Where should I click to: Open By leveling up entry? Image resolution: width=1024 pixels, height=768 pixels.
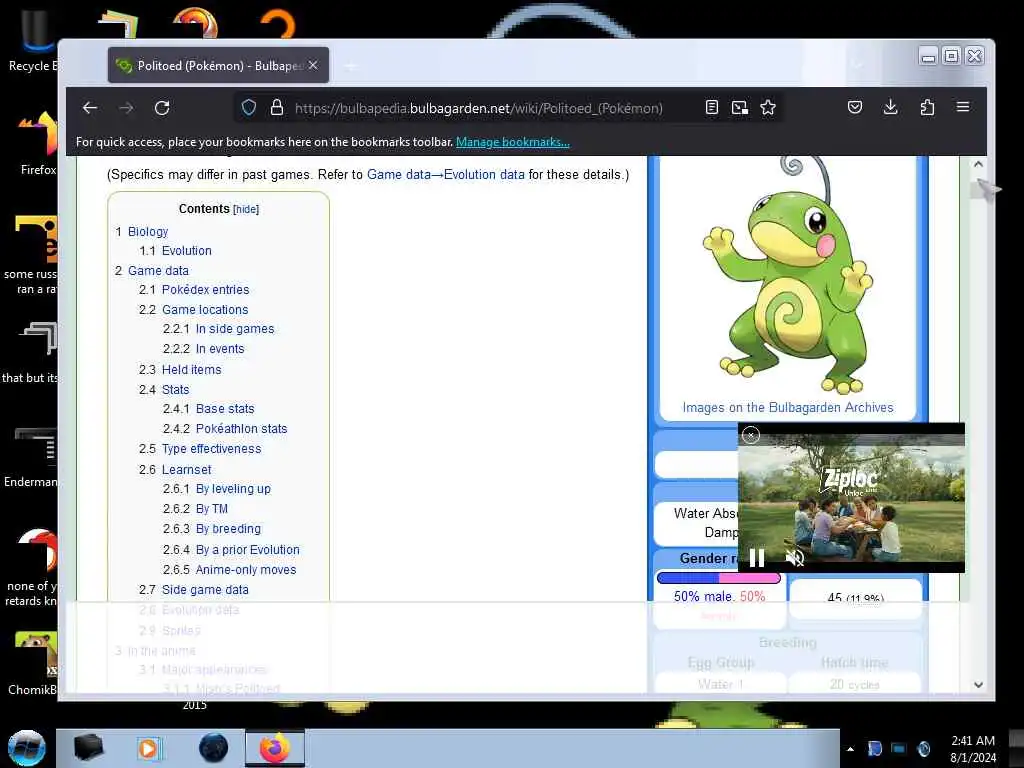pos(232,488)
